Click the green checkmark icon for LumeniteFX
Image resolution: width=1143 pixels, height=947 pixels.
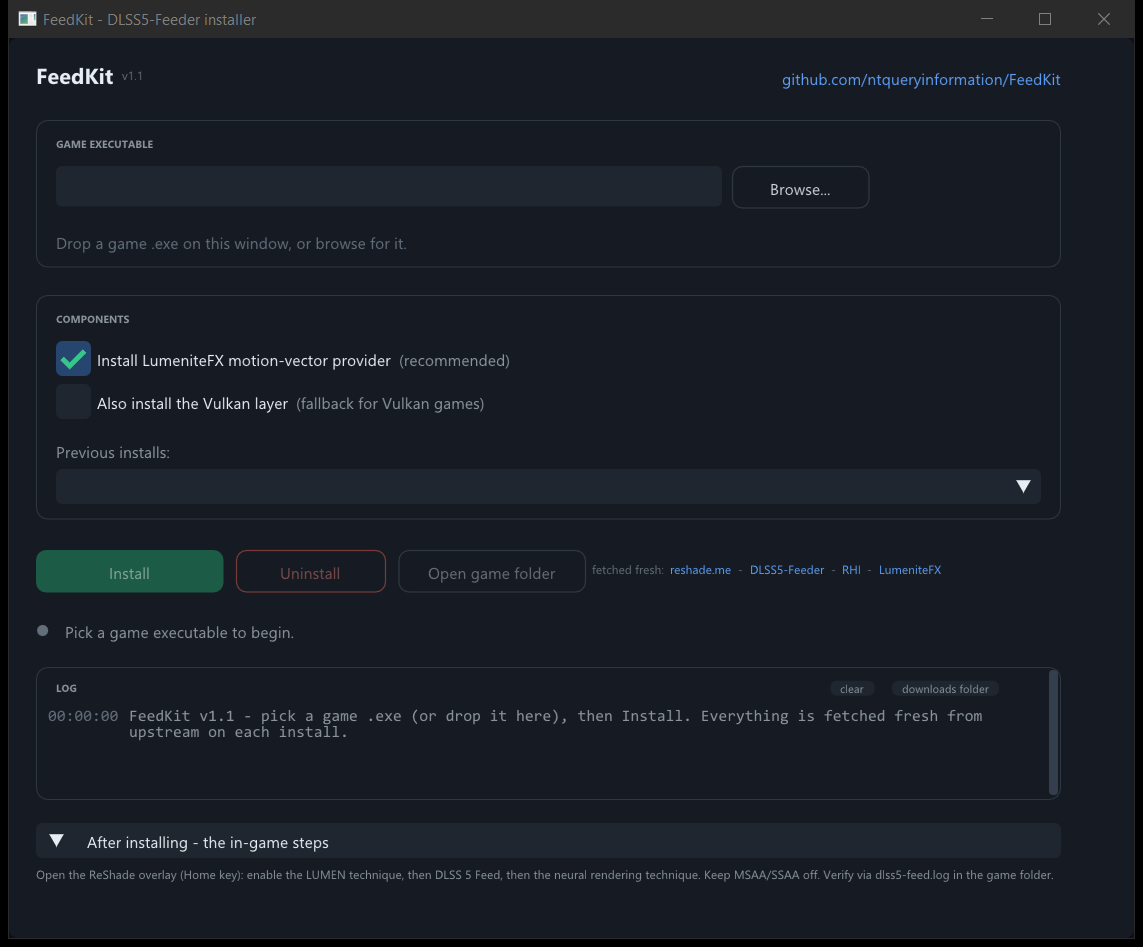coord(73,359)
